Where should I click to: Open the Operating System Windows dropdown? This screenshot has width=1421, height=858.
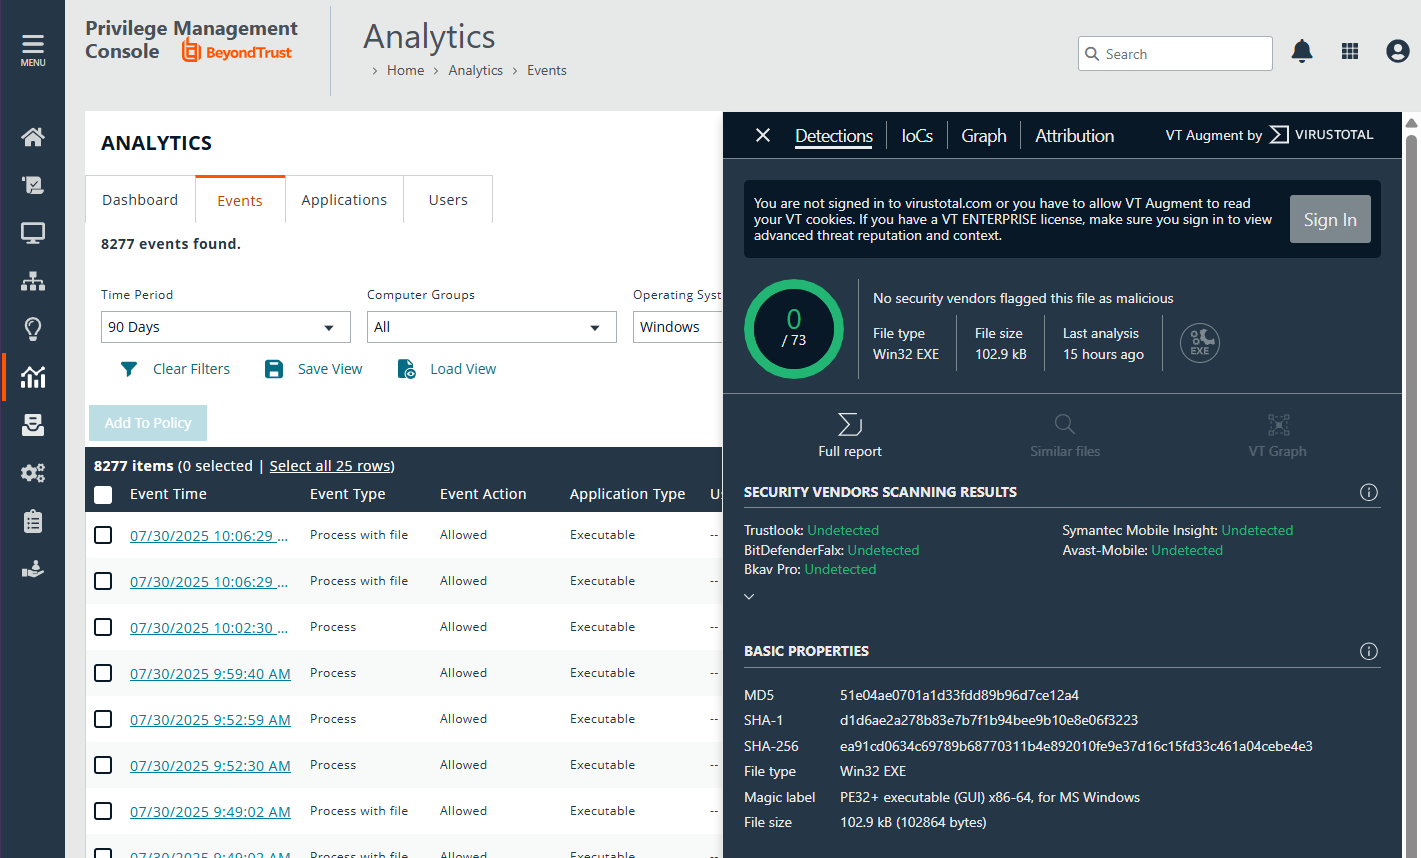[x=677, y=327]
